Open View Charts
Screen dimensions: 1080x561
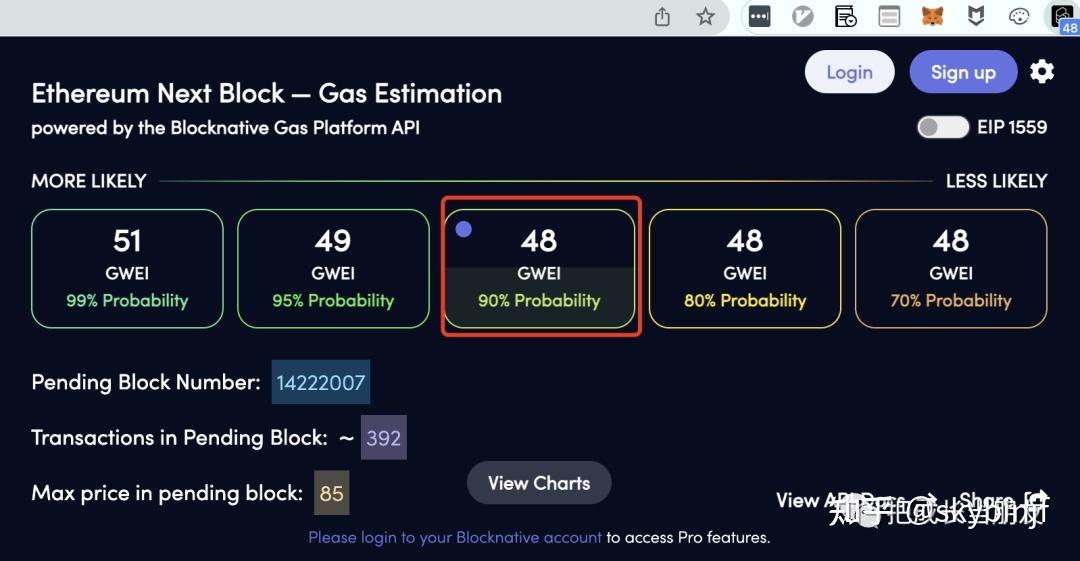pos(539,483)
